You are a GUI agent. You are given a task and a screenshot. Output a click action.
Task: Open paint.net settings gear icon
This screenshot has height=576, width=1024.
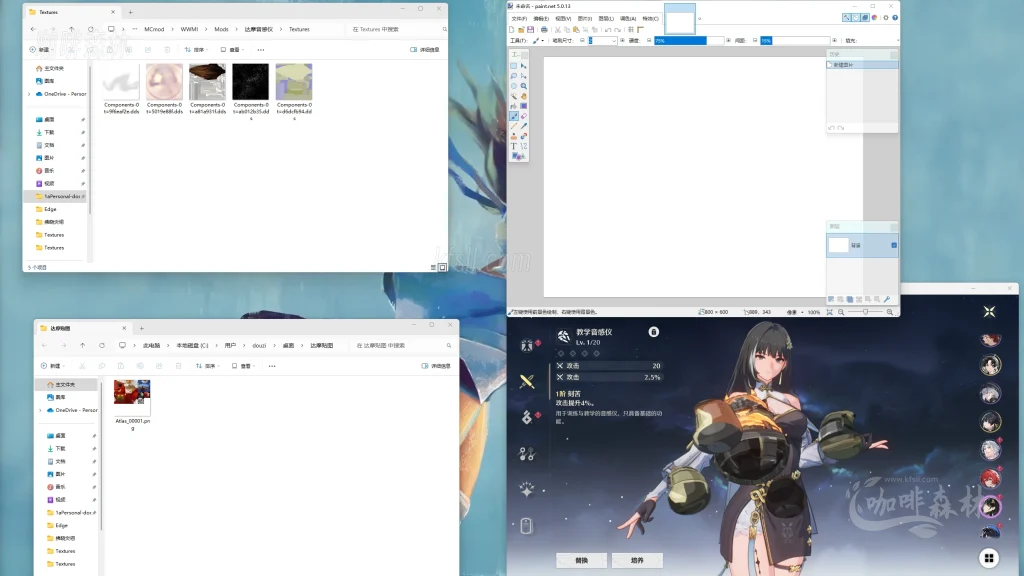click(x=884, y=17)
